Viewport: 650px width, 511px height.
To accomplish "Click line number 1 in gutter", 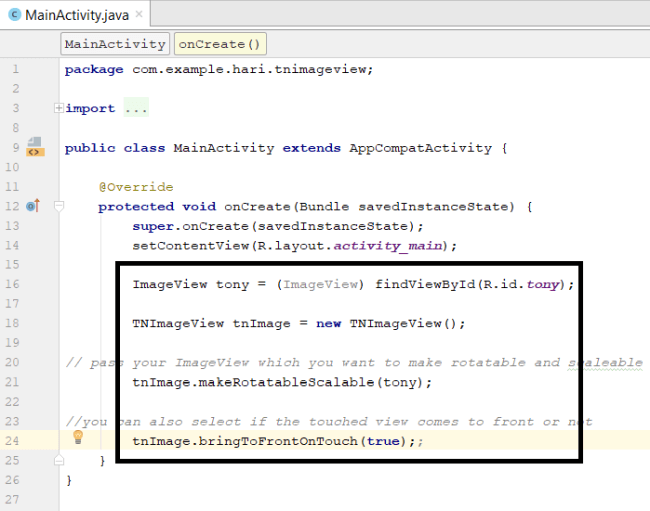I will (15, 69).
